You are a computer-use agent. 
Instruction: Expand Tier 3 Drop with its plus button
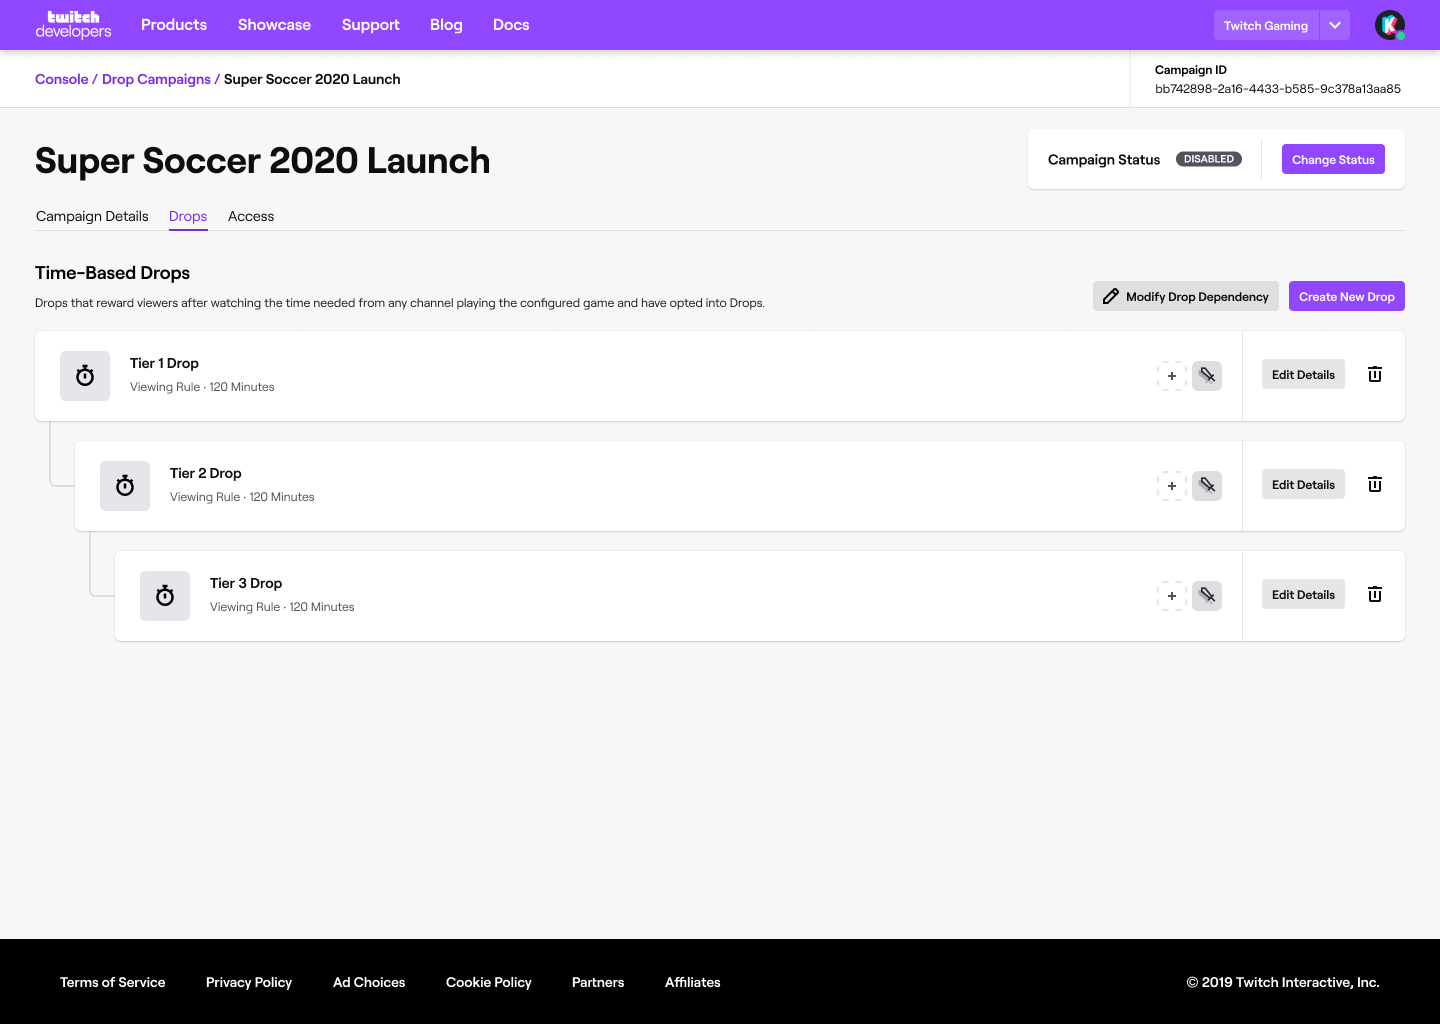pyautogui.click(x=1171, y=595)
